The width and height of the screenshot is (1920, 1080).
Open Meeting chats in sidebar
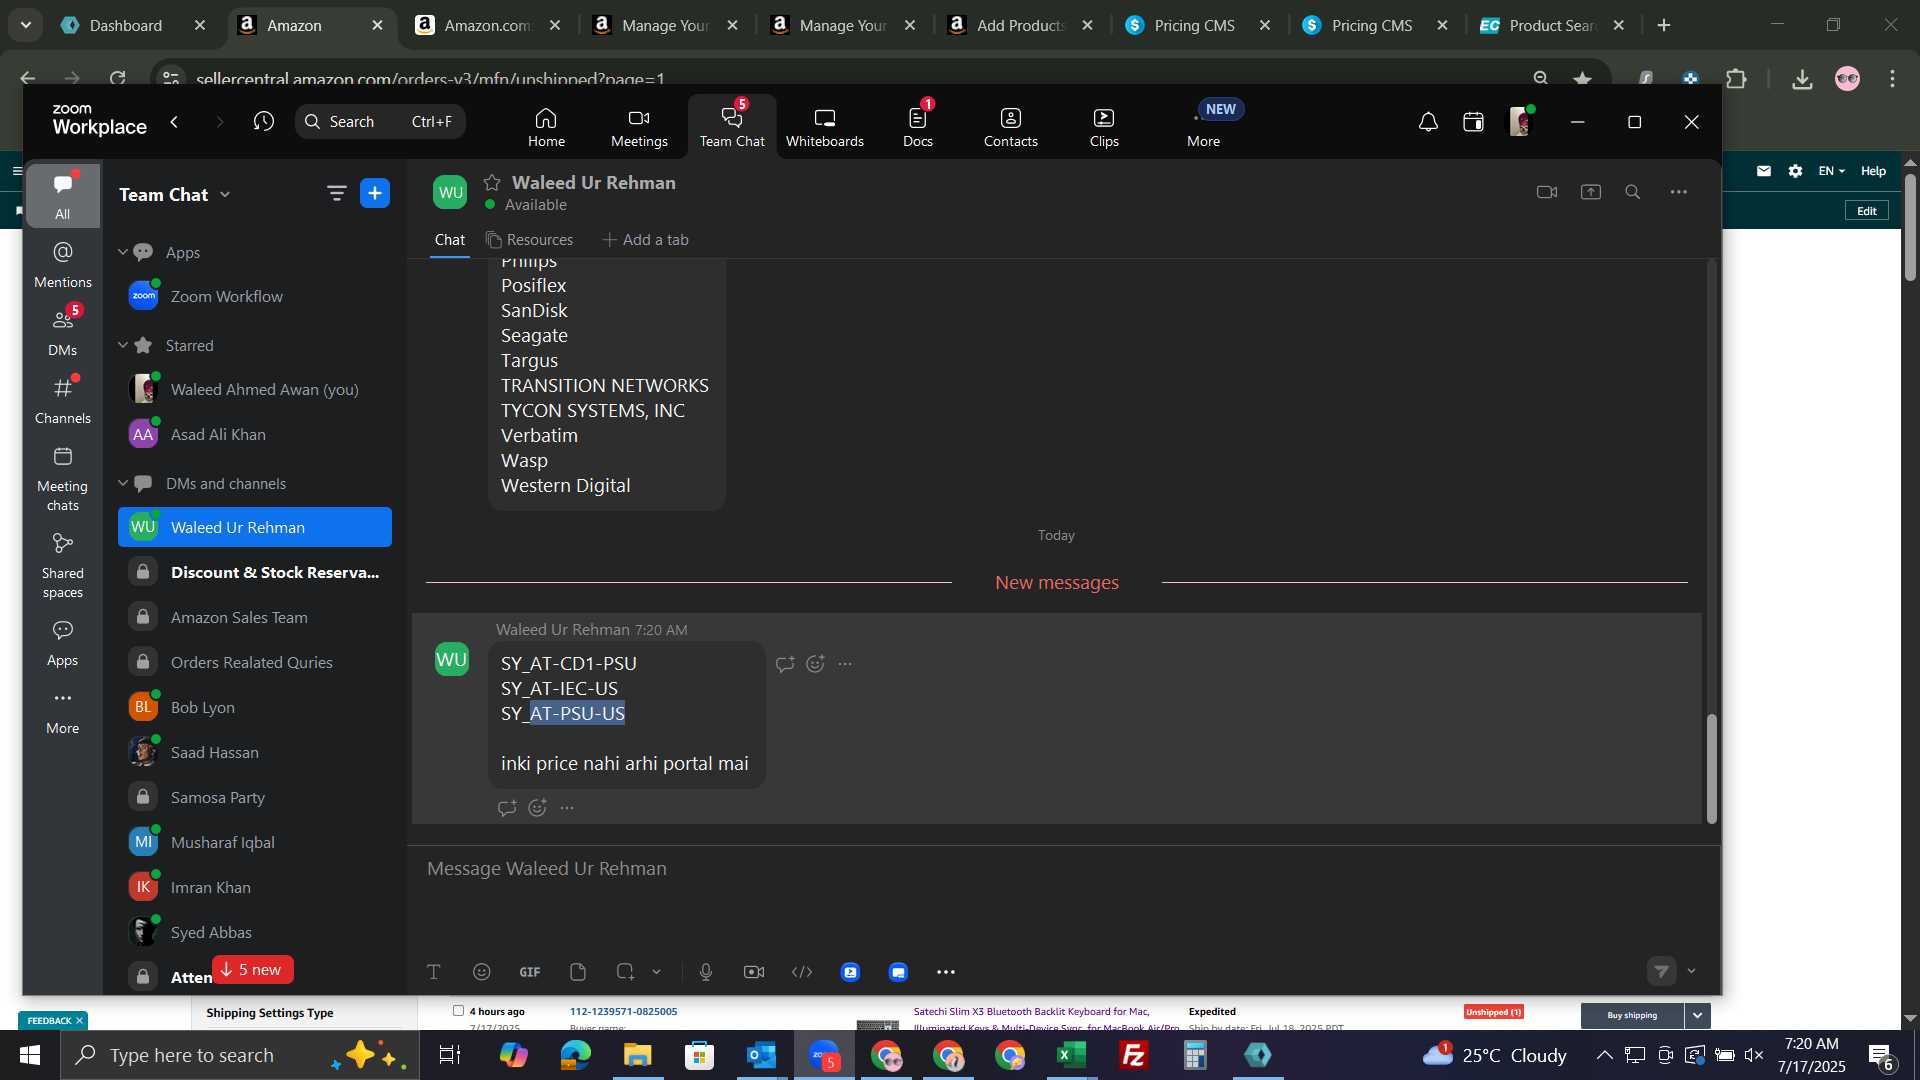(62, 478)
